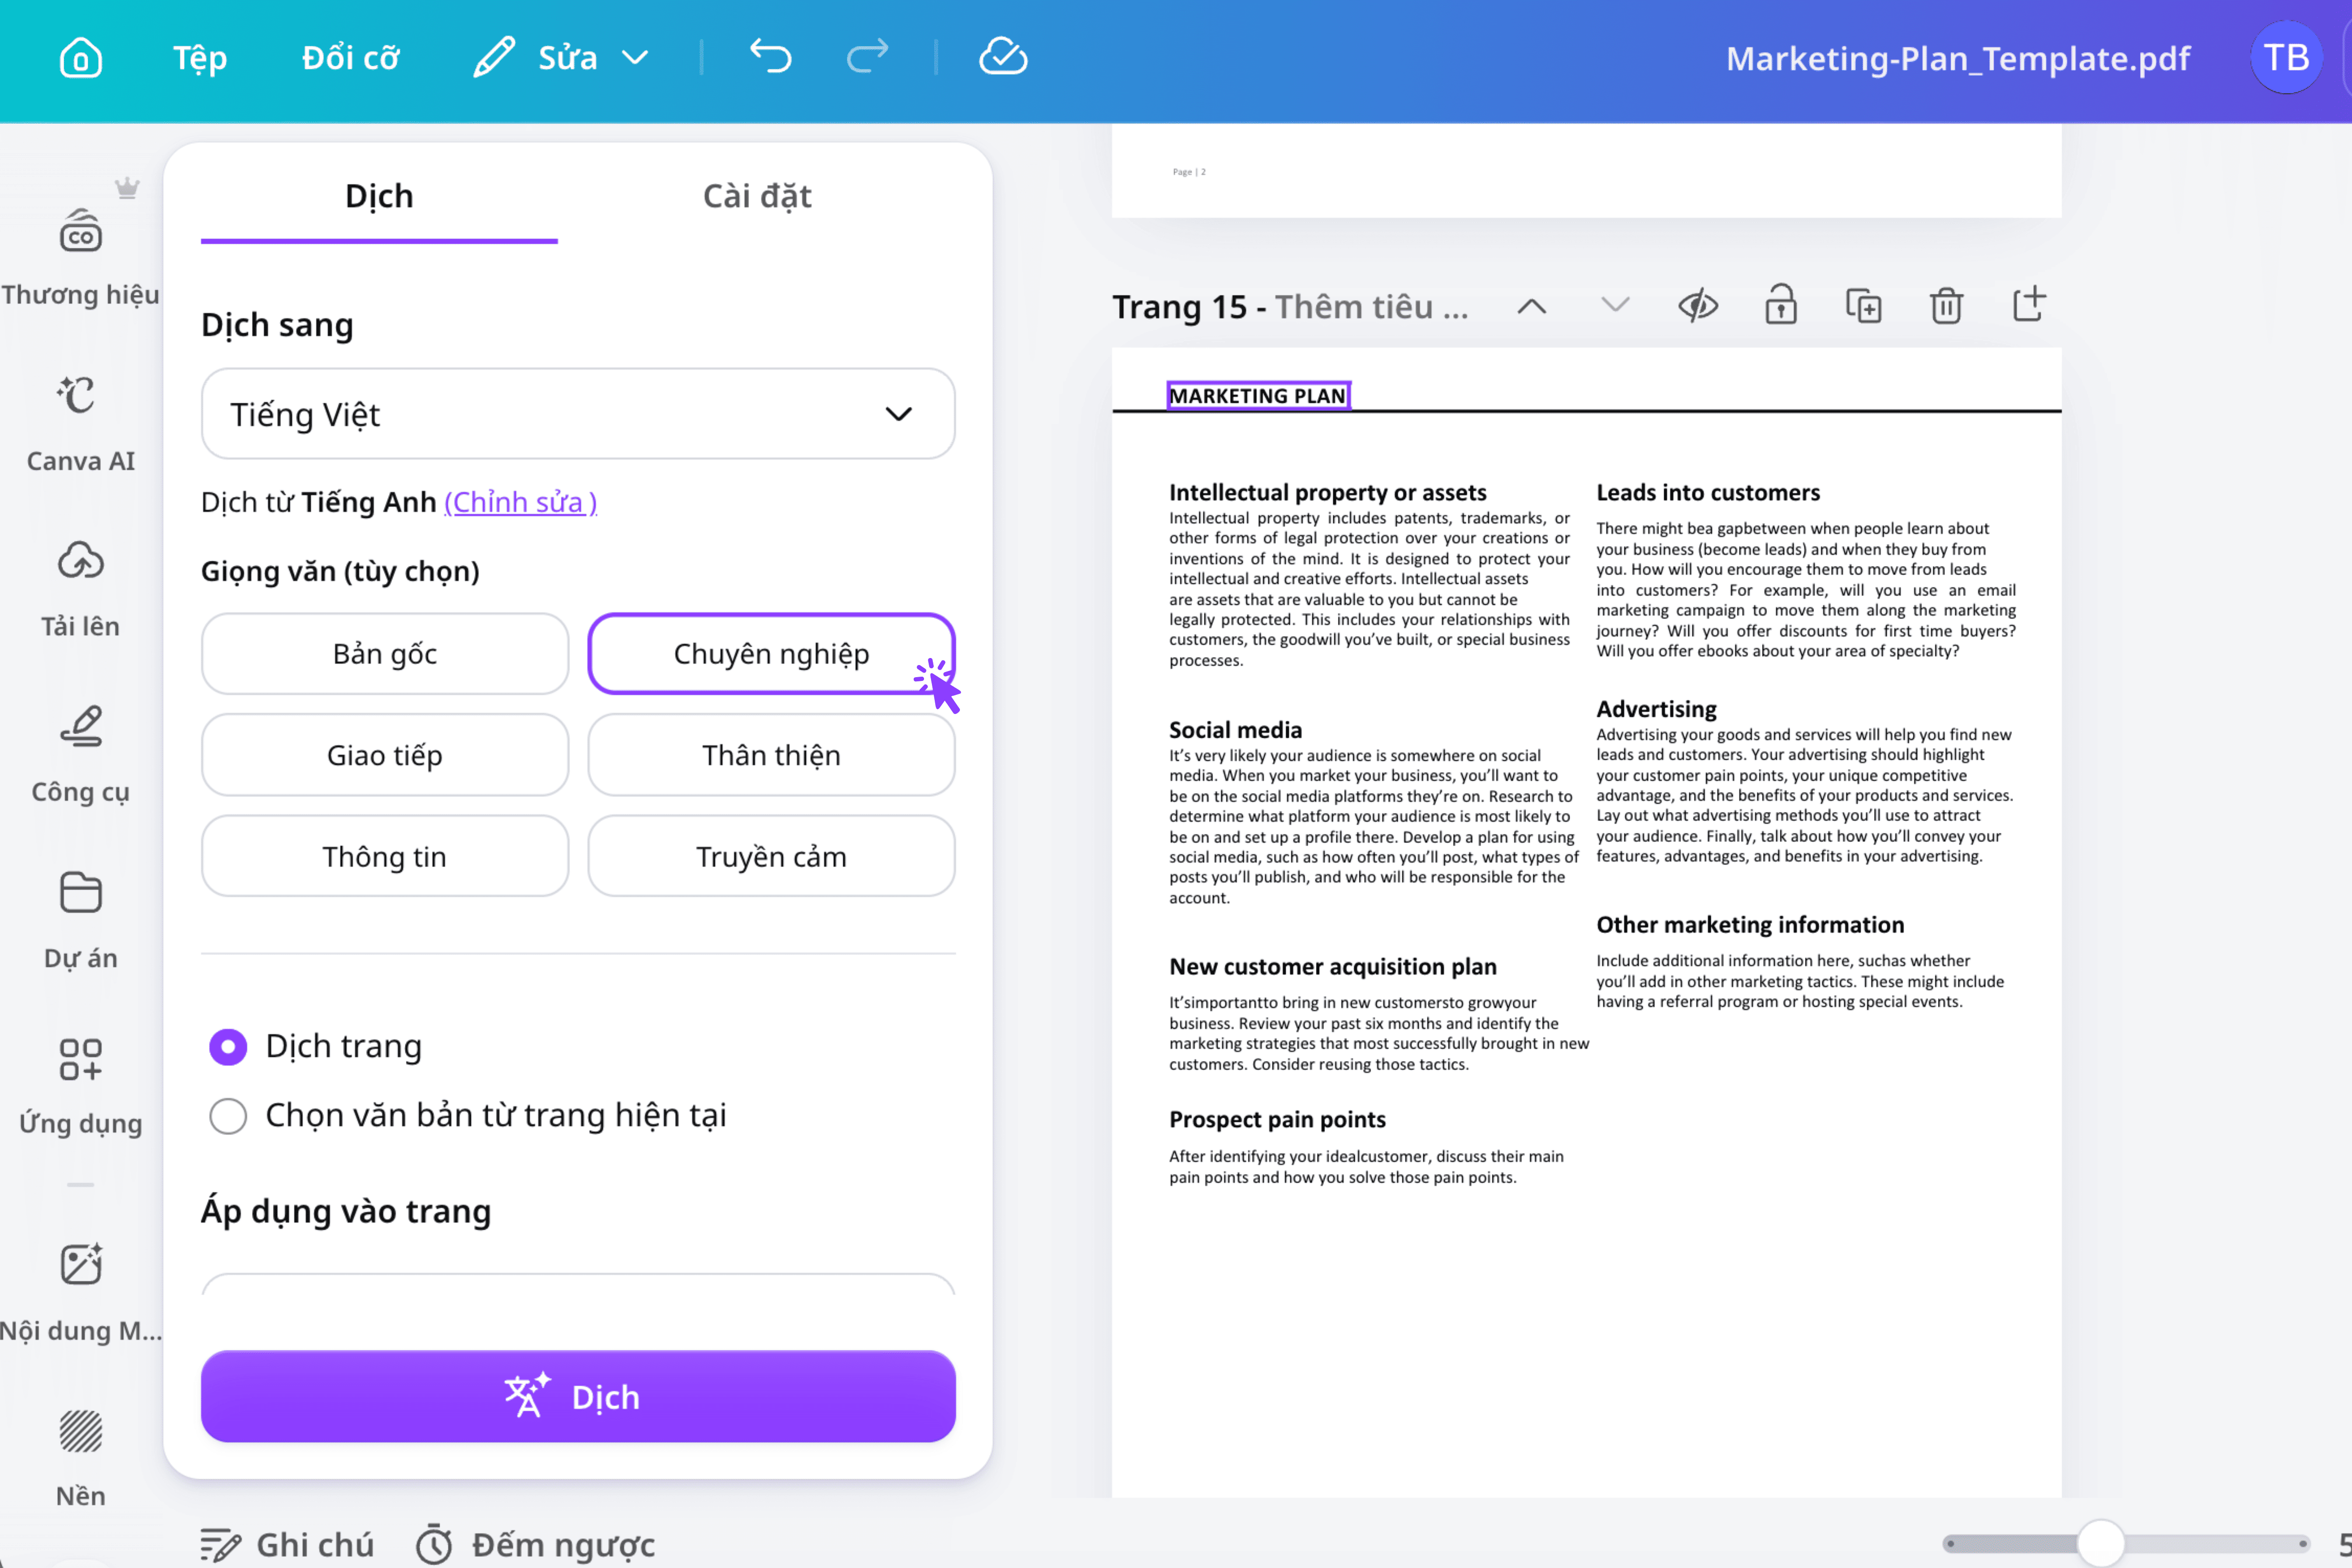
Task: Delete page 15 with trash icon
Action: [x=1946, y=306]
